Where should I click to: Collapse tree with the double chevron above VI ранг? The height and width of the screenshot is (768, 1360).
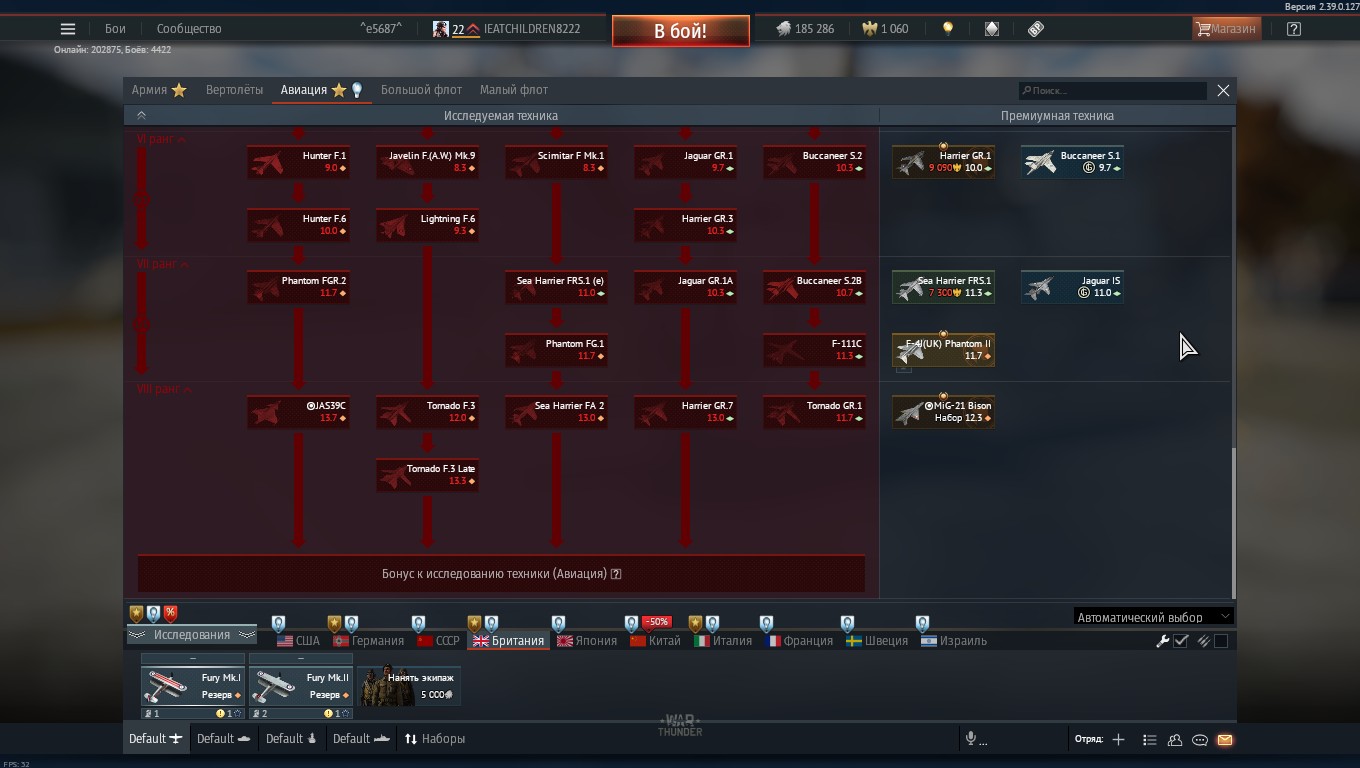[141, 116]
